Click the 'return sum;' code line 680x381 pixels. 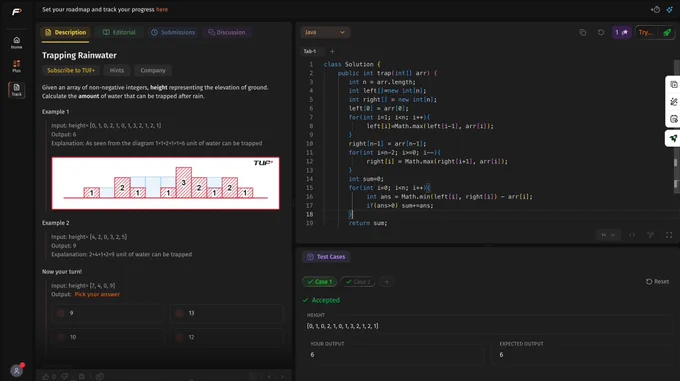[x=368, y=223]
